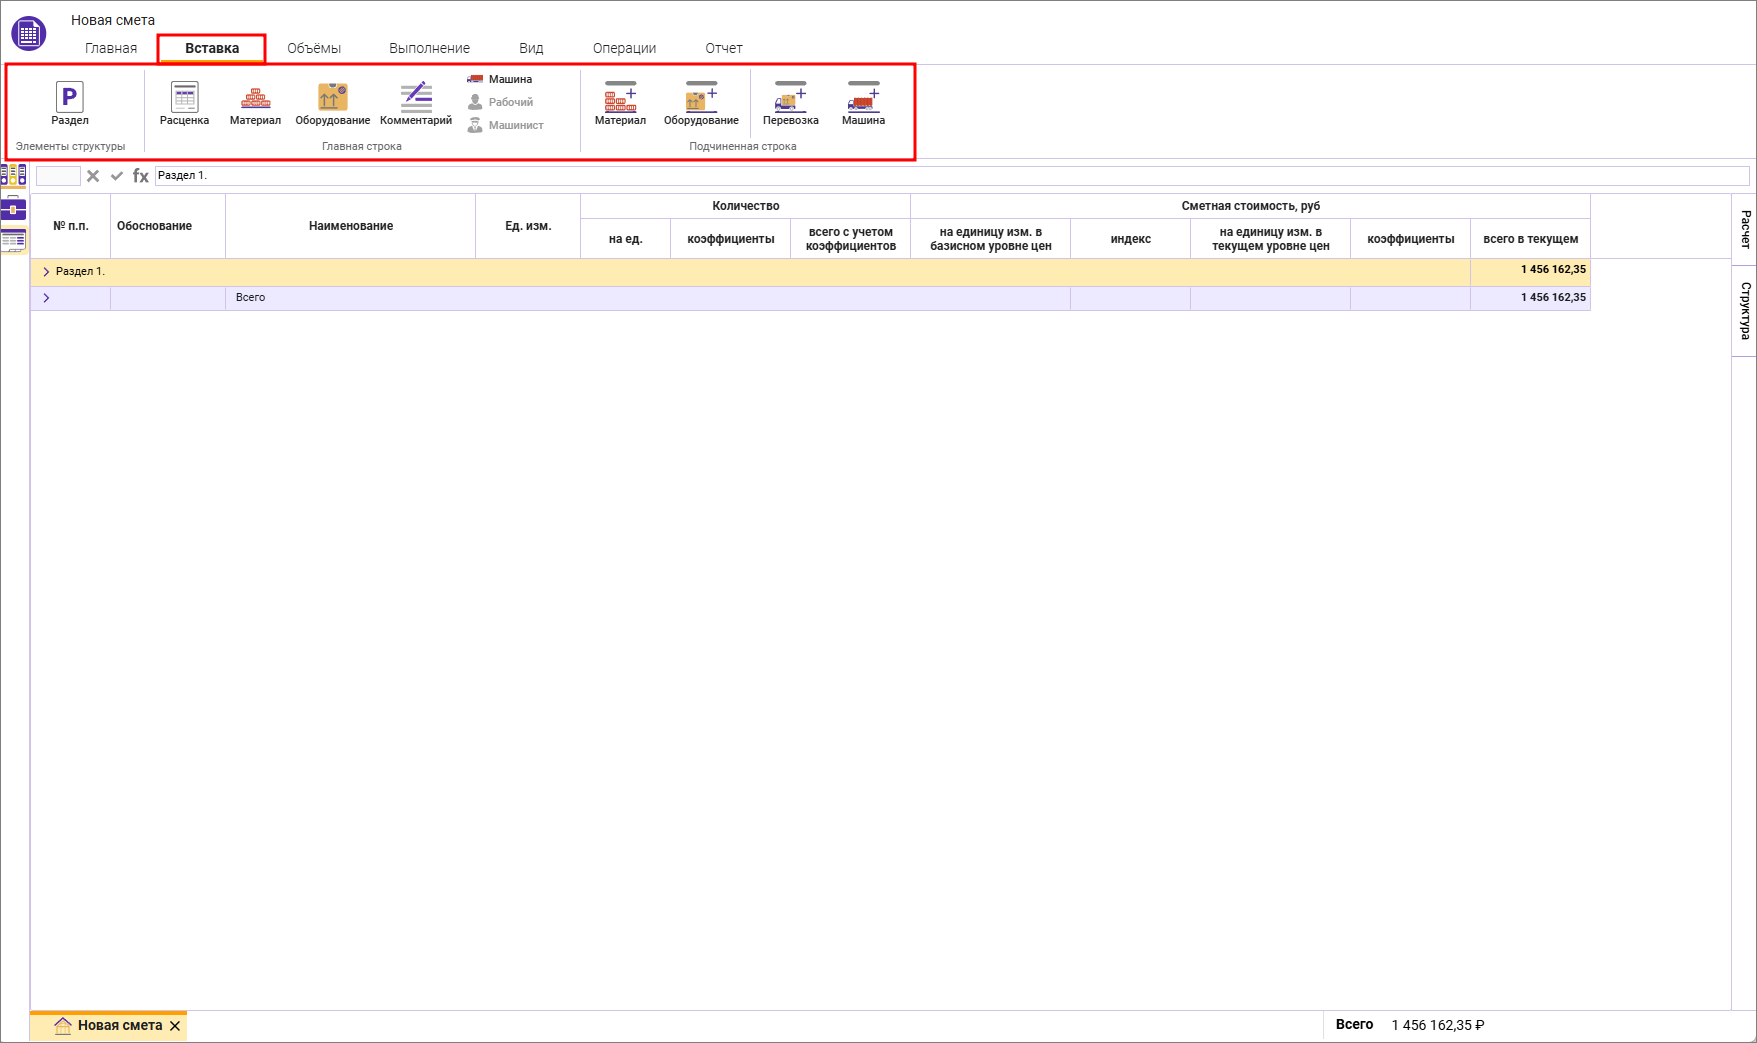Add Машина in the Подчиненная строка group
Screen dimensions: 1757x1043
tap(863, 103)
